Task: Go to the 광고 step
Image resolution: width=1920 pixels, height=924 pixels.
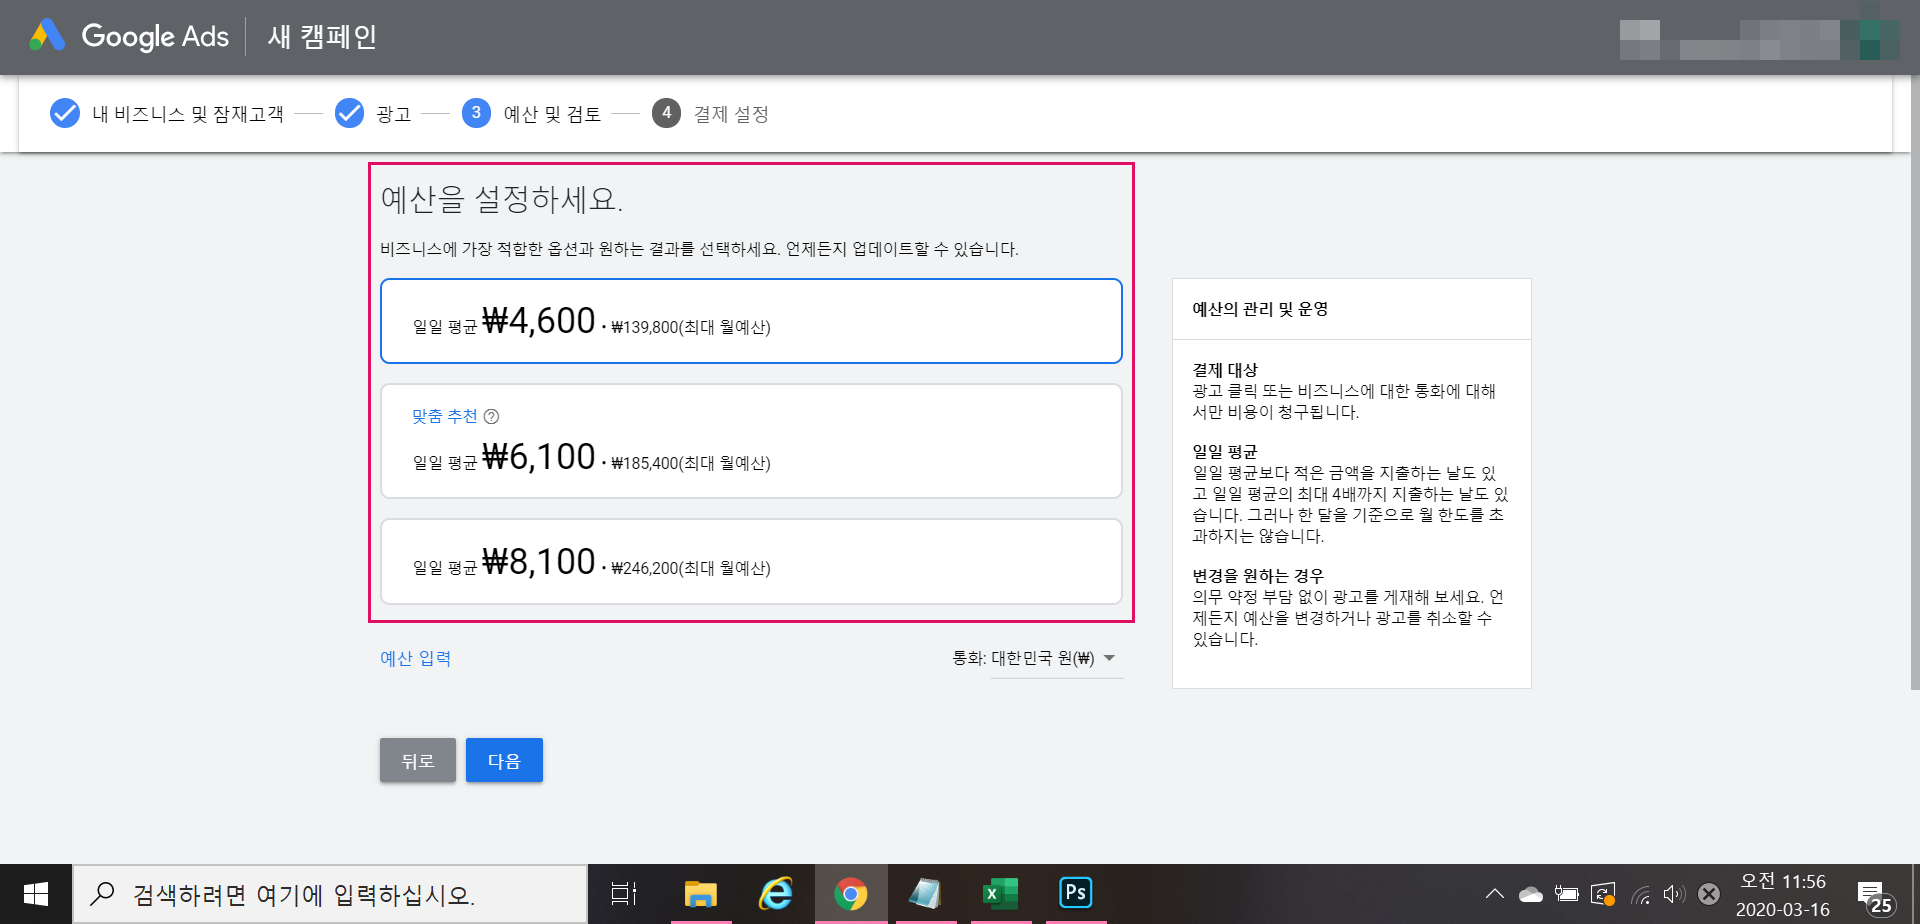Action: click(373, 114)
